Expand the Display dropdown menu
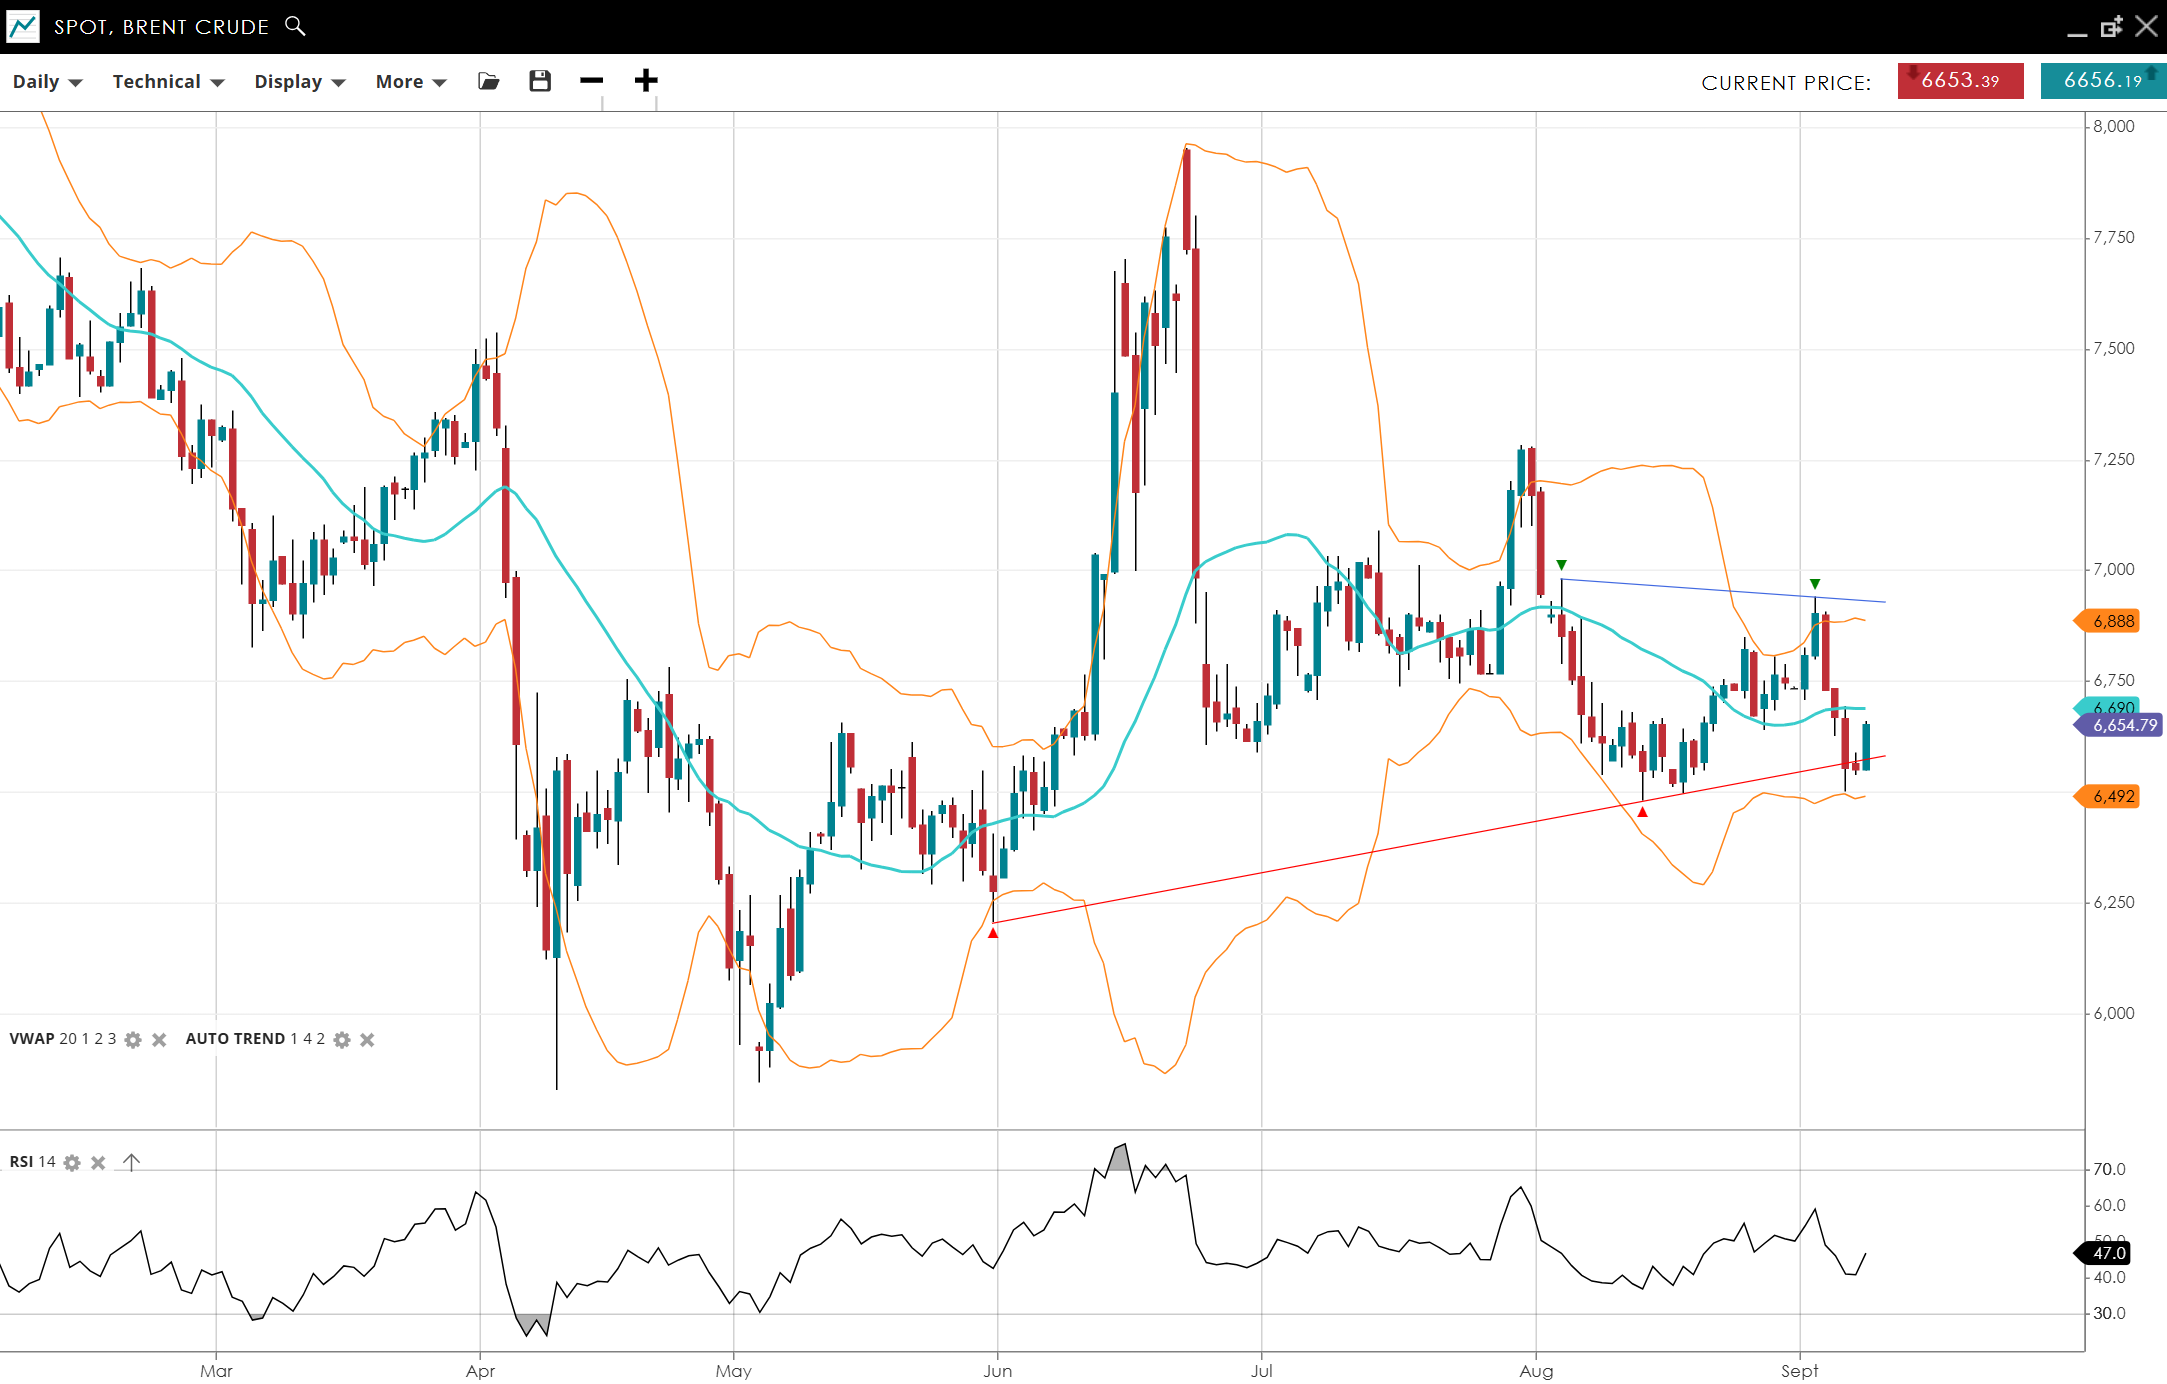This screenshot has width=2167, height=1384. [299, 82]
